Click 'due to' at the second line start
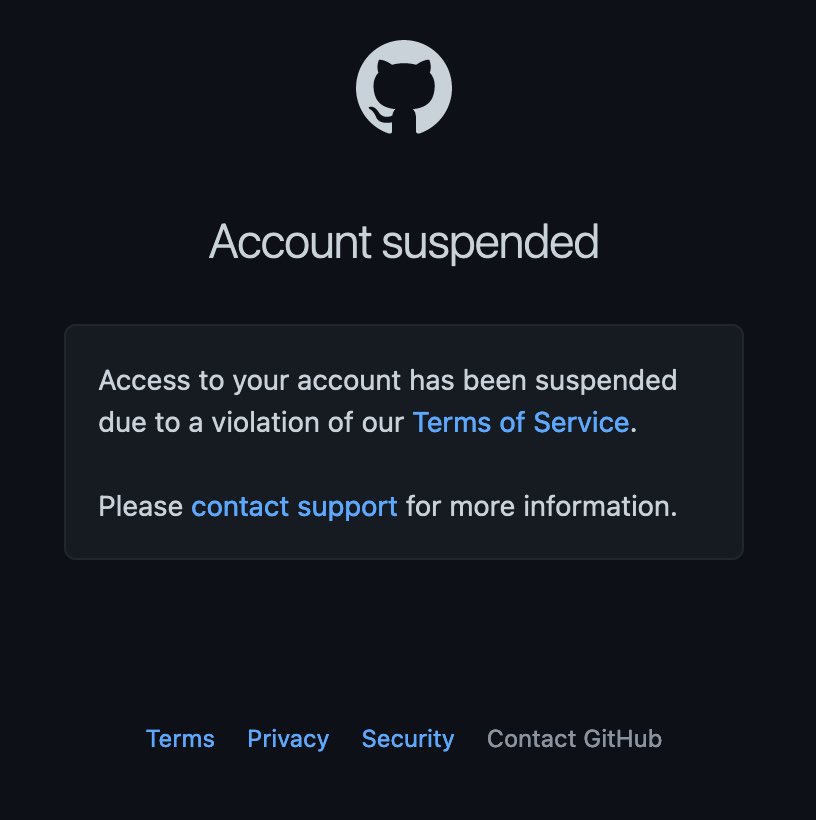The height and width of the screenshot is (820, 816). point(124,422)
